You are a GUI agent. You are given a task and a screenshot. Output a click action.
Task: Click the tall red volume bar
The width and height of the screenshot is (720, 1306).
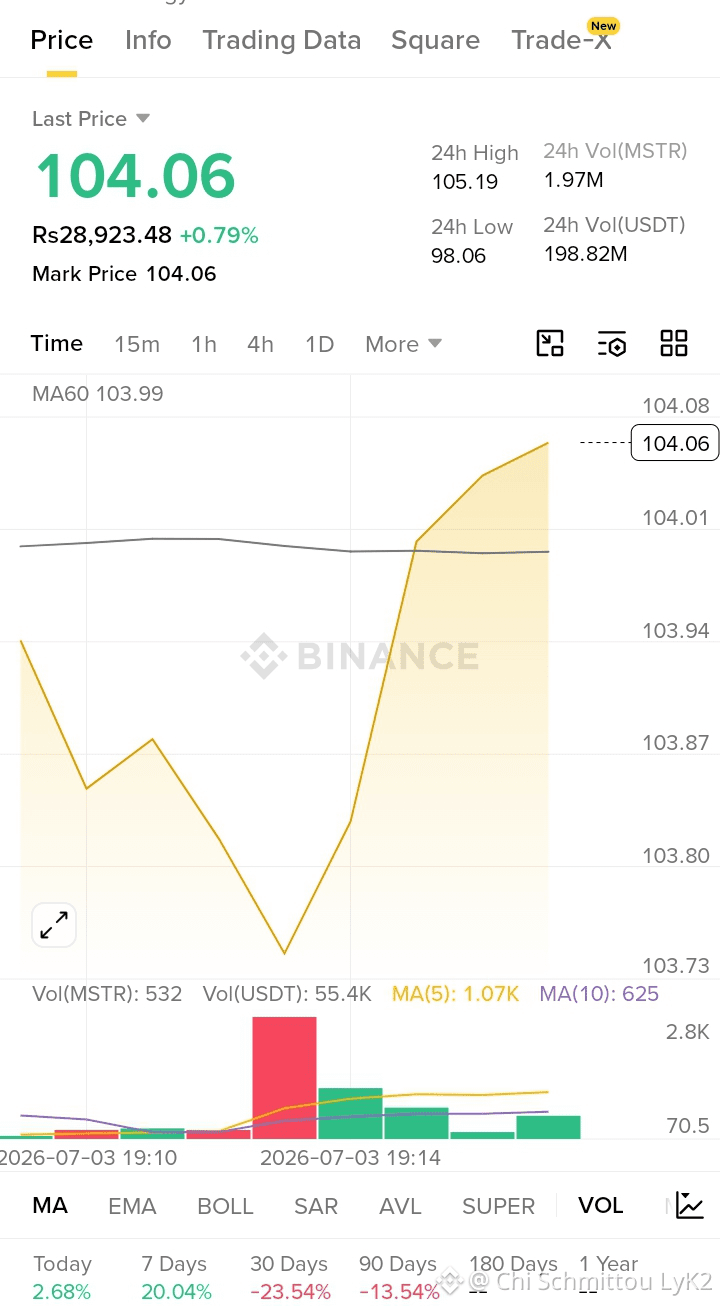[284, 1078]
